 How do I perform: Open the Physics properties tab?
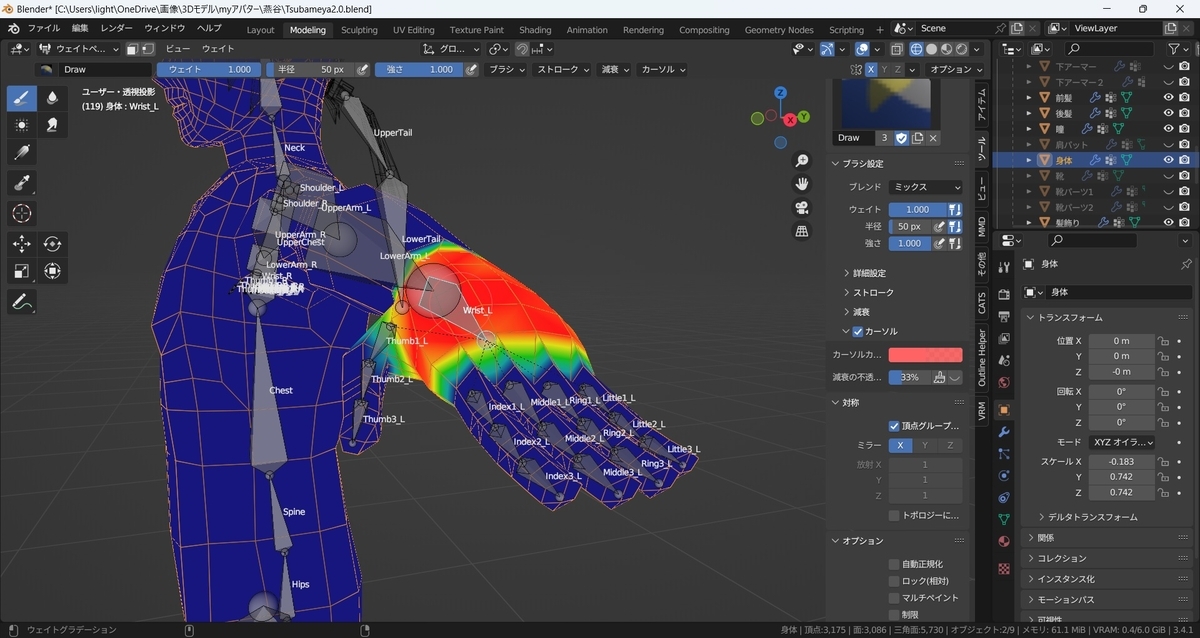point(1004,475)
